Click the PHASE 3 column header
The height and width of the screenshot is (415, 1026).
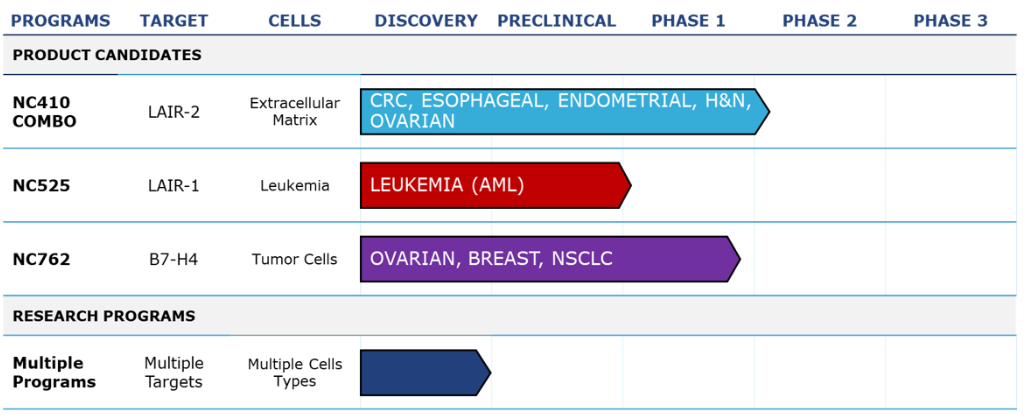coord(951,21)
